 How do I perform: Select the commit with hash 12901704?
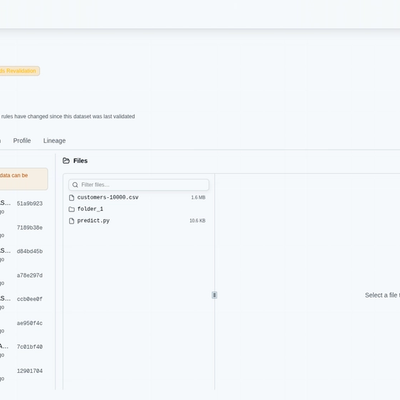click(30, 371)
